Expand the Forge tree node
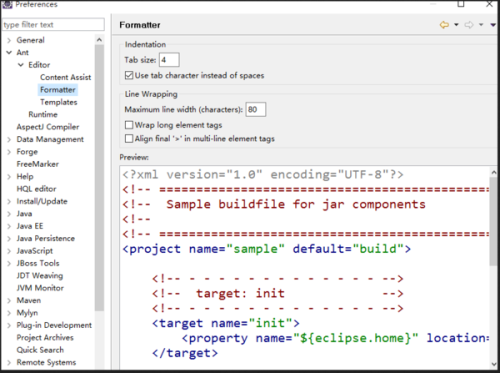The image size is (500, 373). pyautogui.click(x=9, y=152)
